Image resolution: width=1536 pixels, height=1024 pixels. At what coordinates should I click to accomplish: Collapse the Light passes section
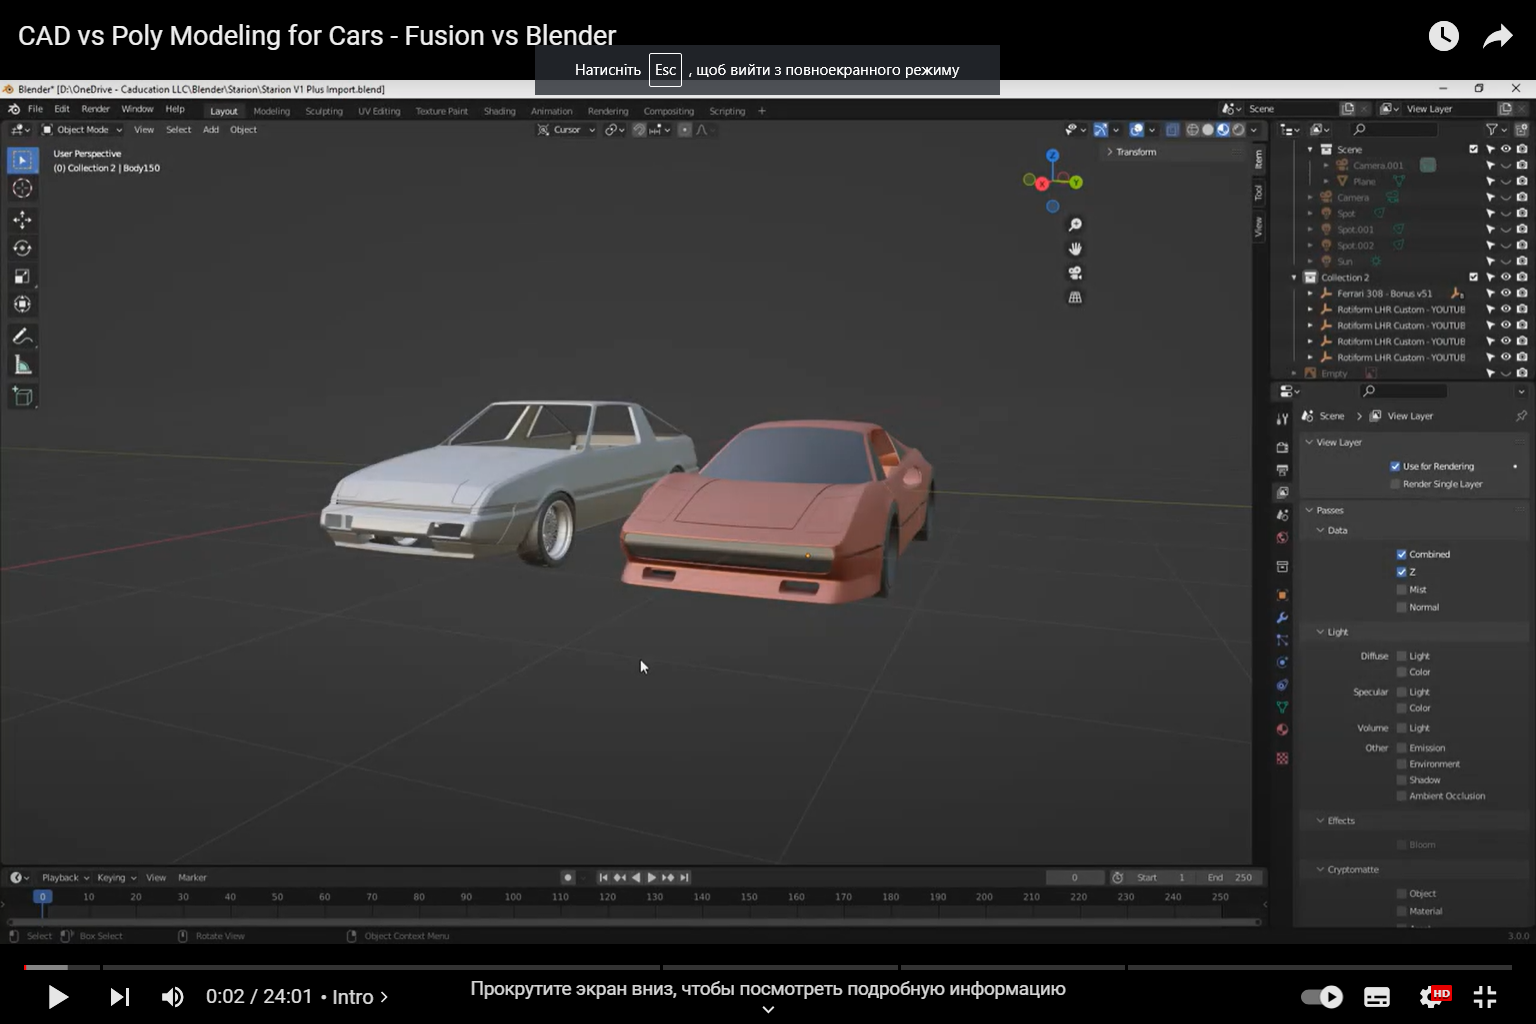coord(1320,632)
